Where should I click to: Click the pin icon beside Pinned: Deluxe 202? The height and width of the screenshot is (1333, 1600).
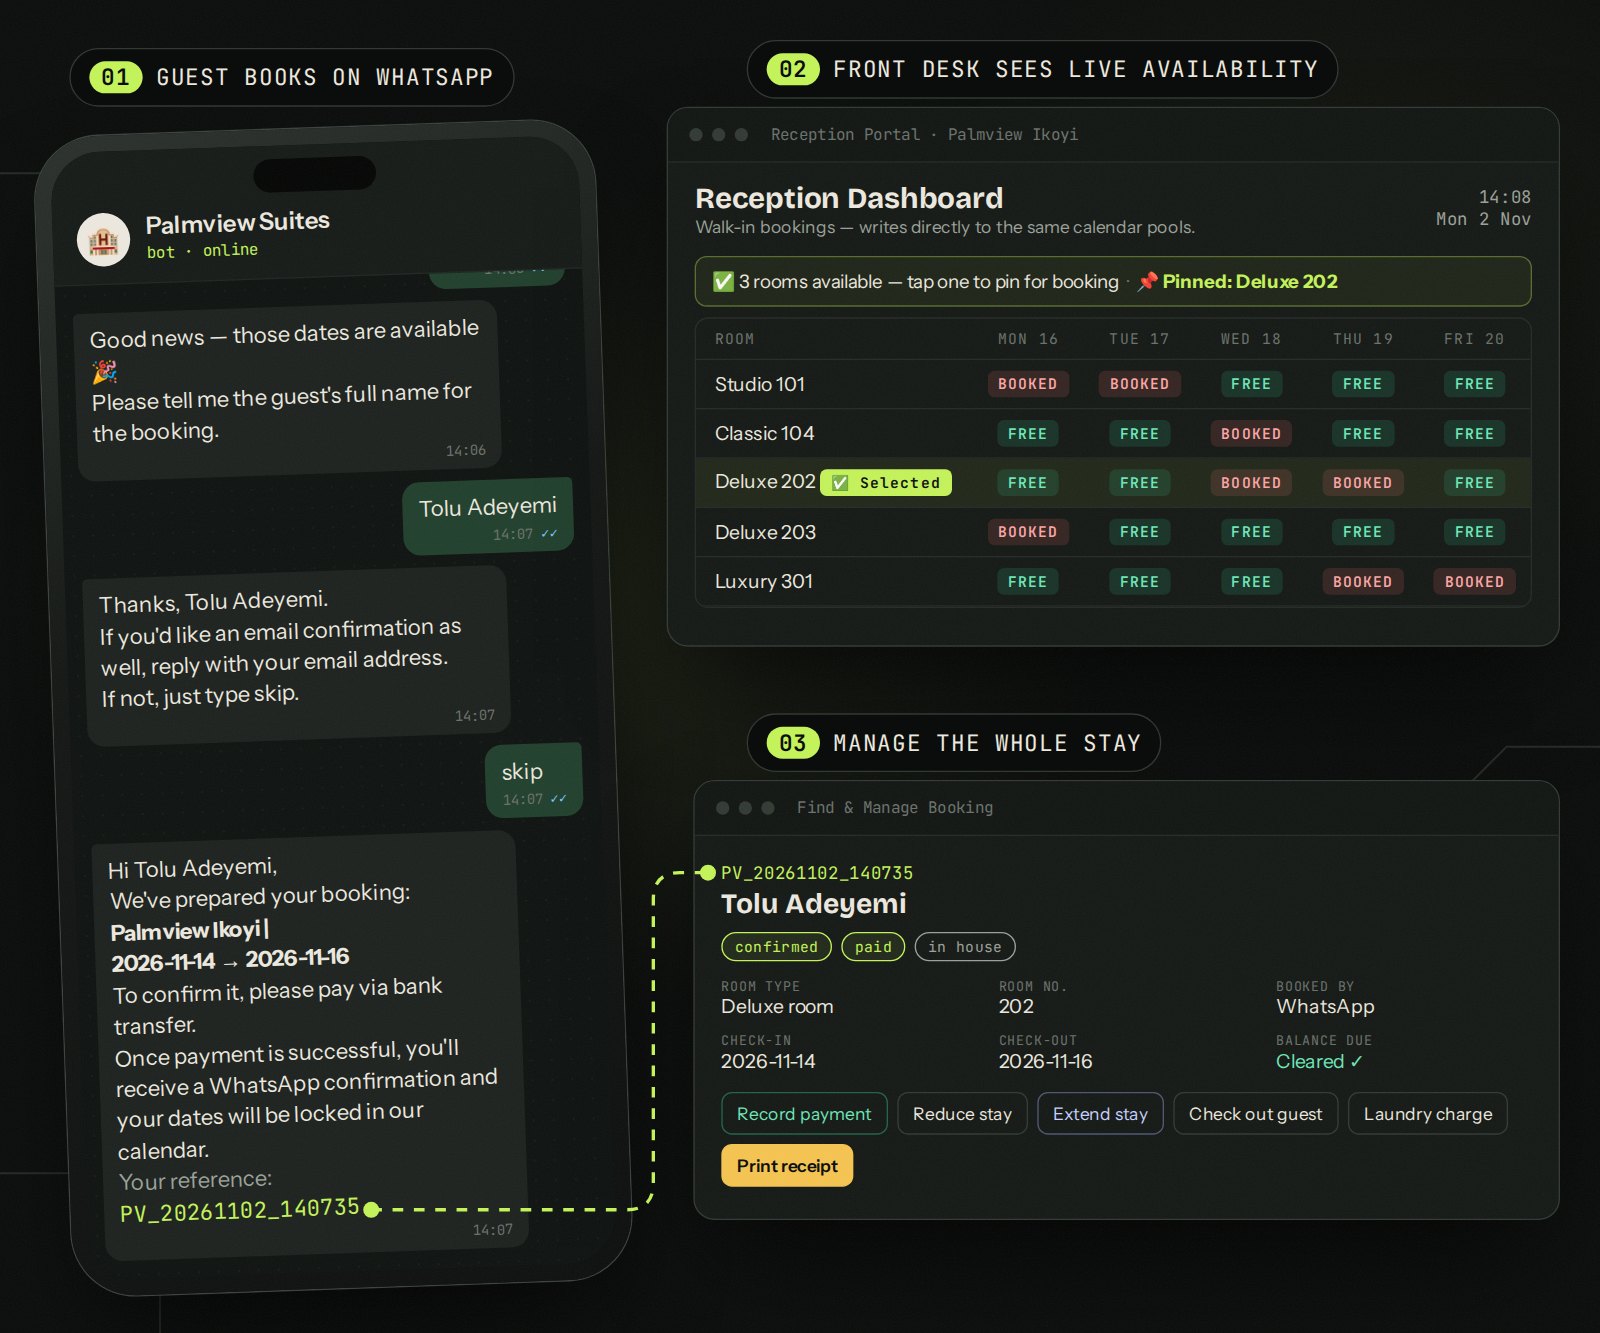point(1148,281)
